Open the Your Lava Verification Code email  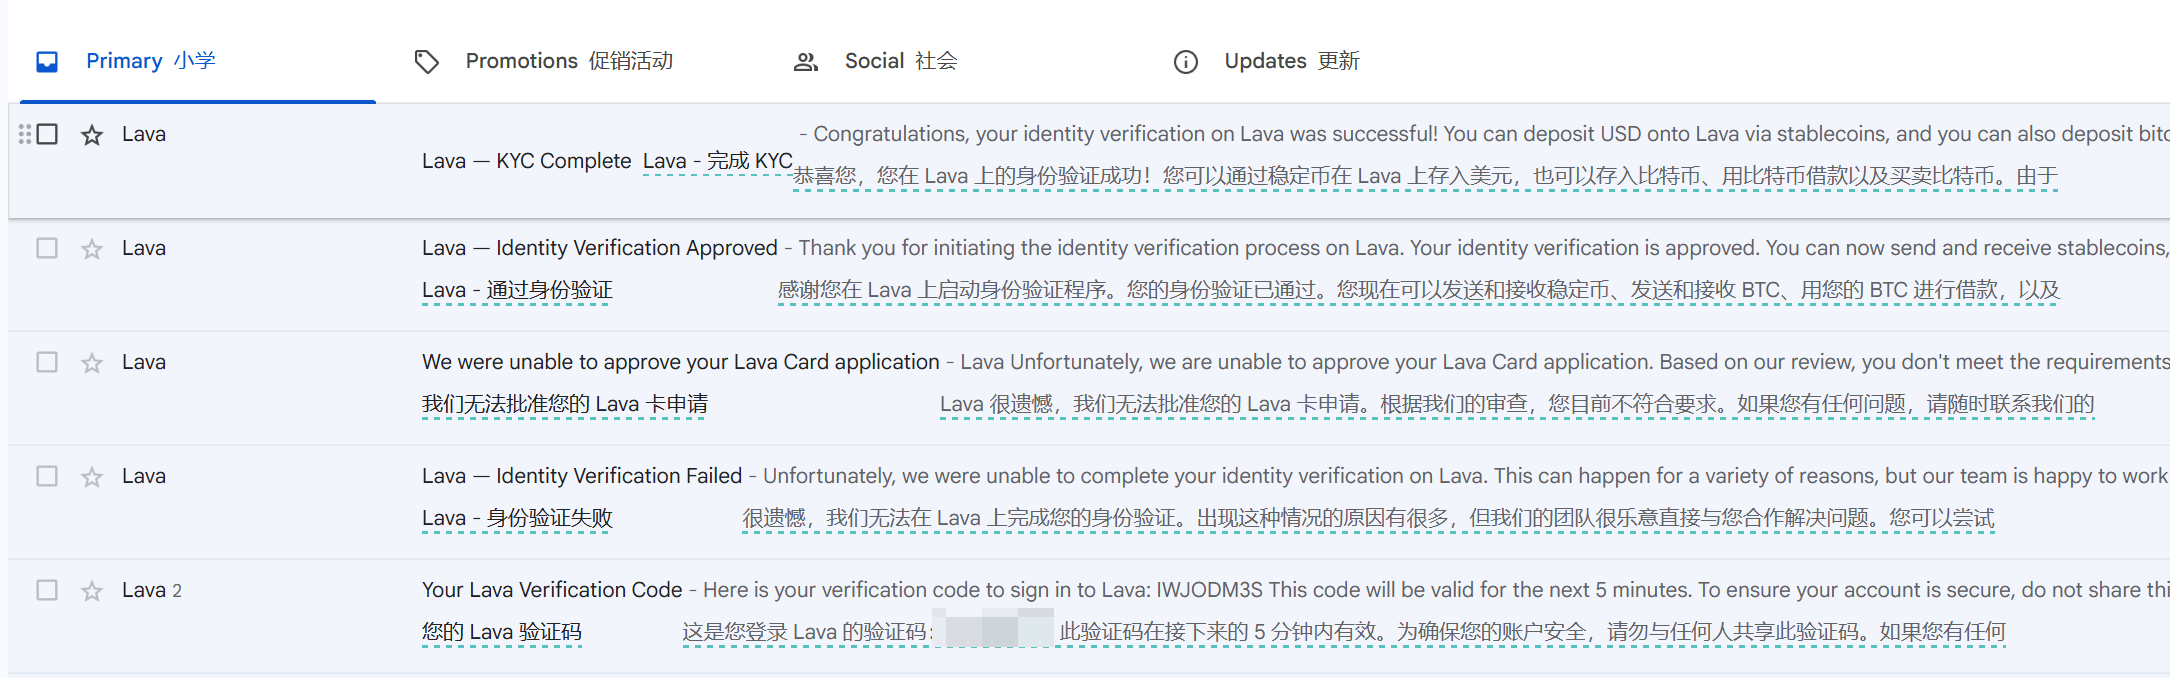[1089, 616]
